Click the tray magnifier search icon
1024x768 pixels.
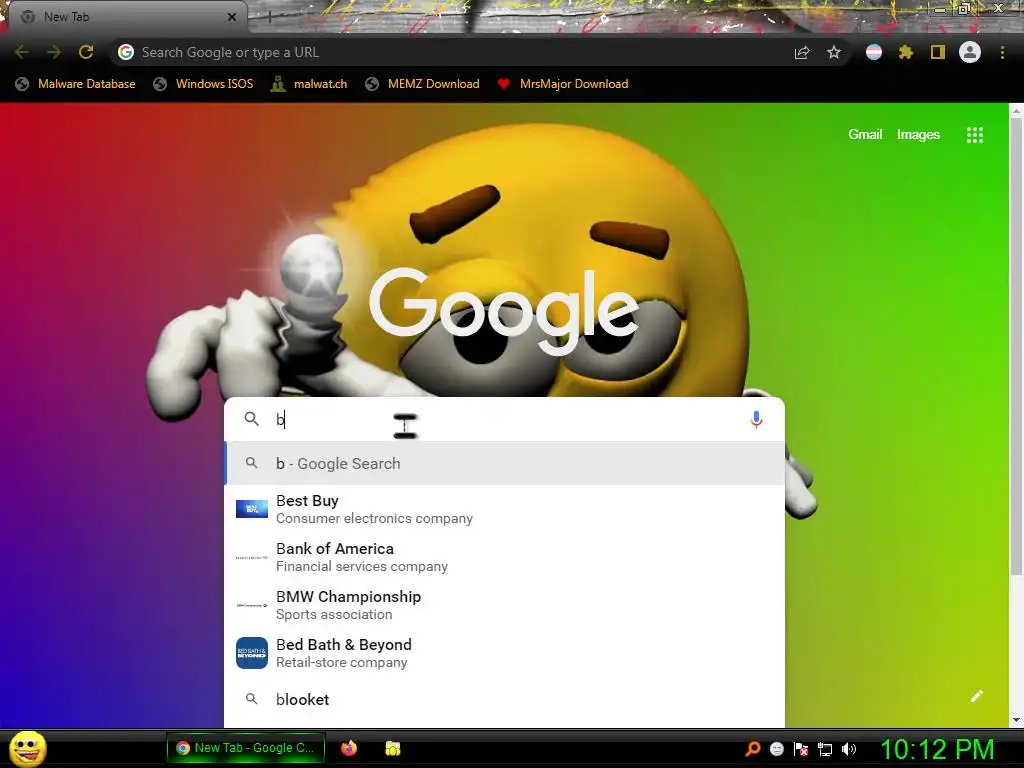pos(752,748)
